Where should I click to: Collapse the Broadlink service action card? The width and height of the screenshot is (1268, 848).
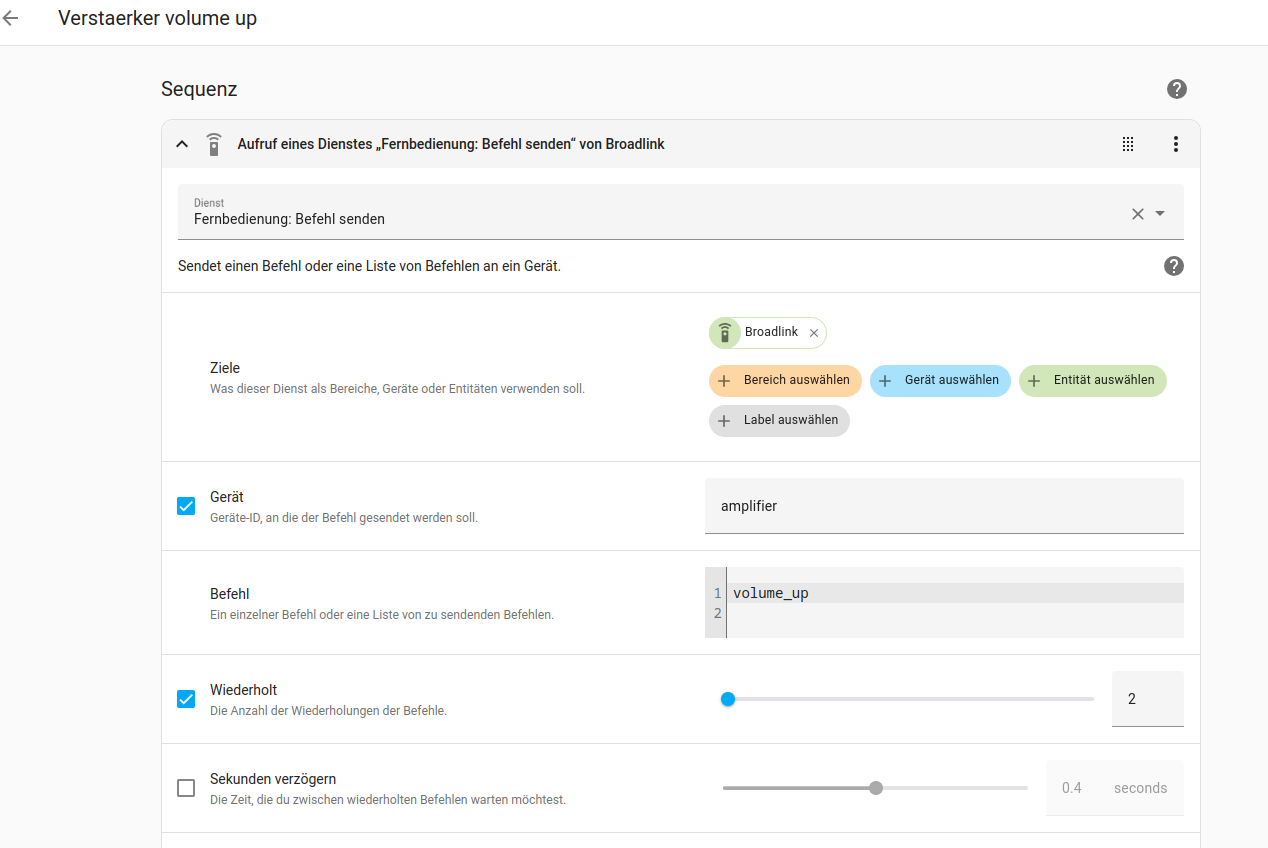pyautogui.click(x=182, y=144)
